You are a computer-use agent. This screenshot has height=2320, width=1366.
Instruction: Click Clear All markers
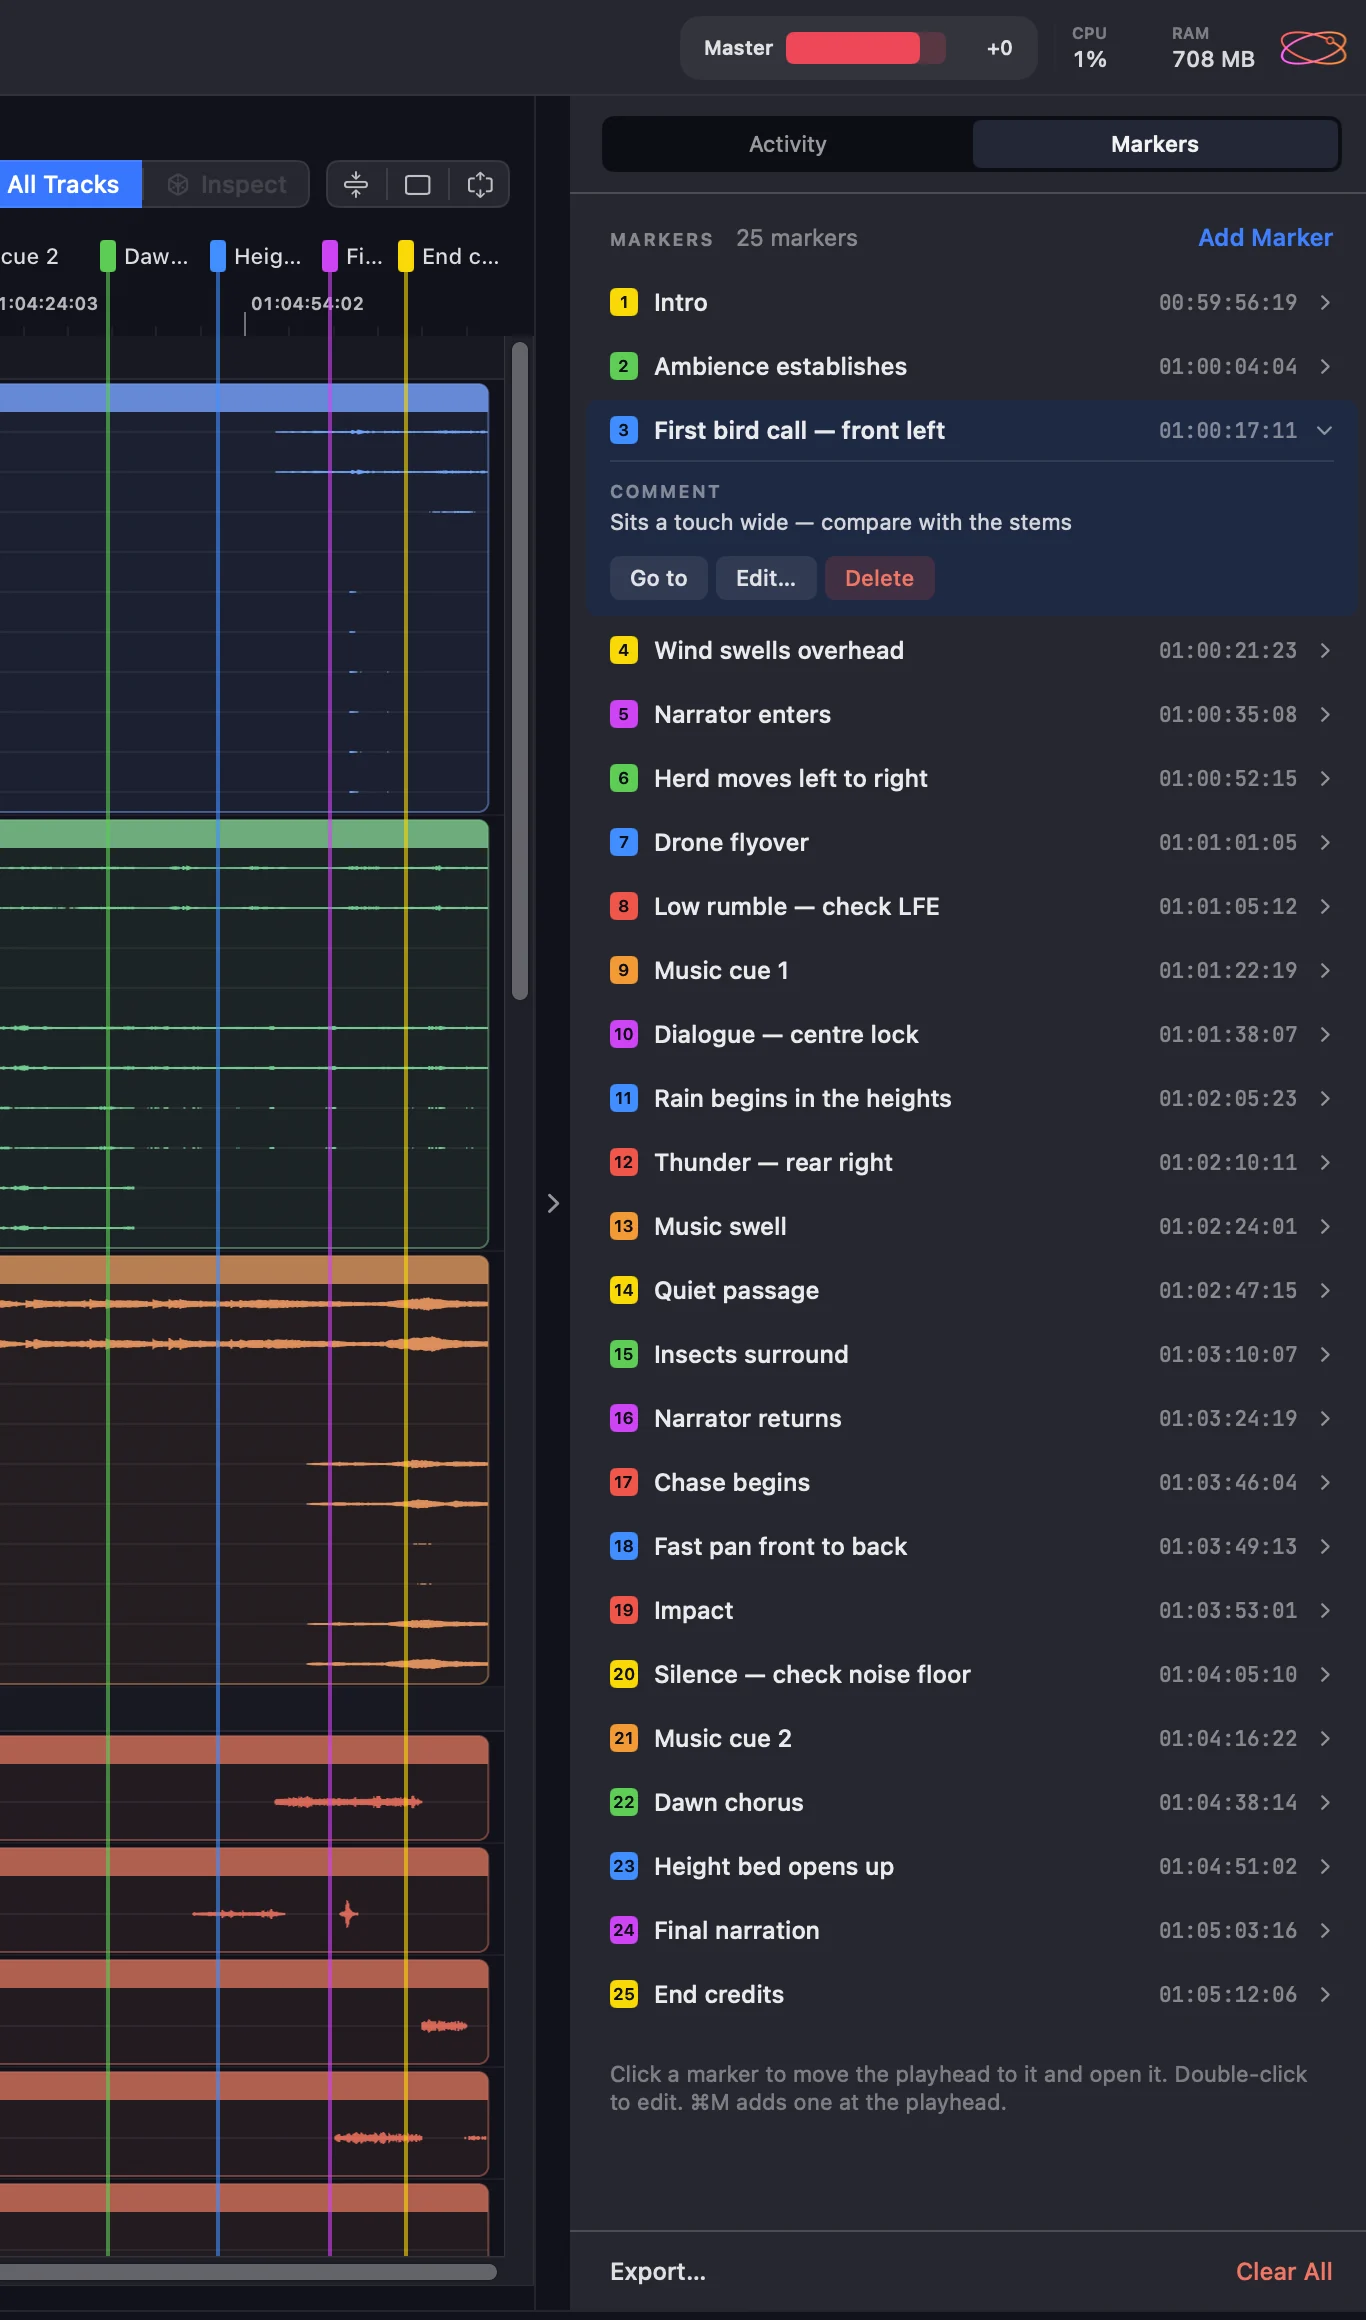click(x=1284, y=2272)
